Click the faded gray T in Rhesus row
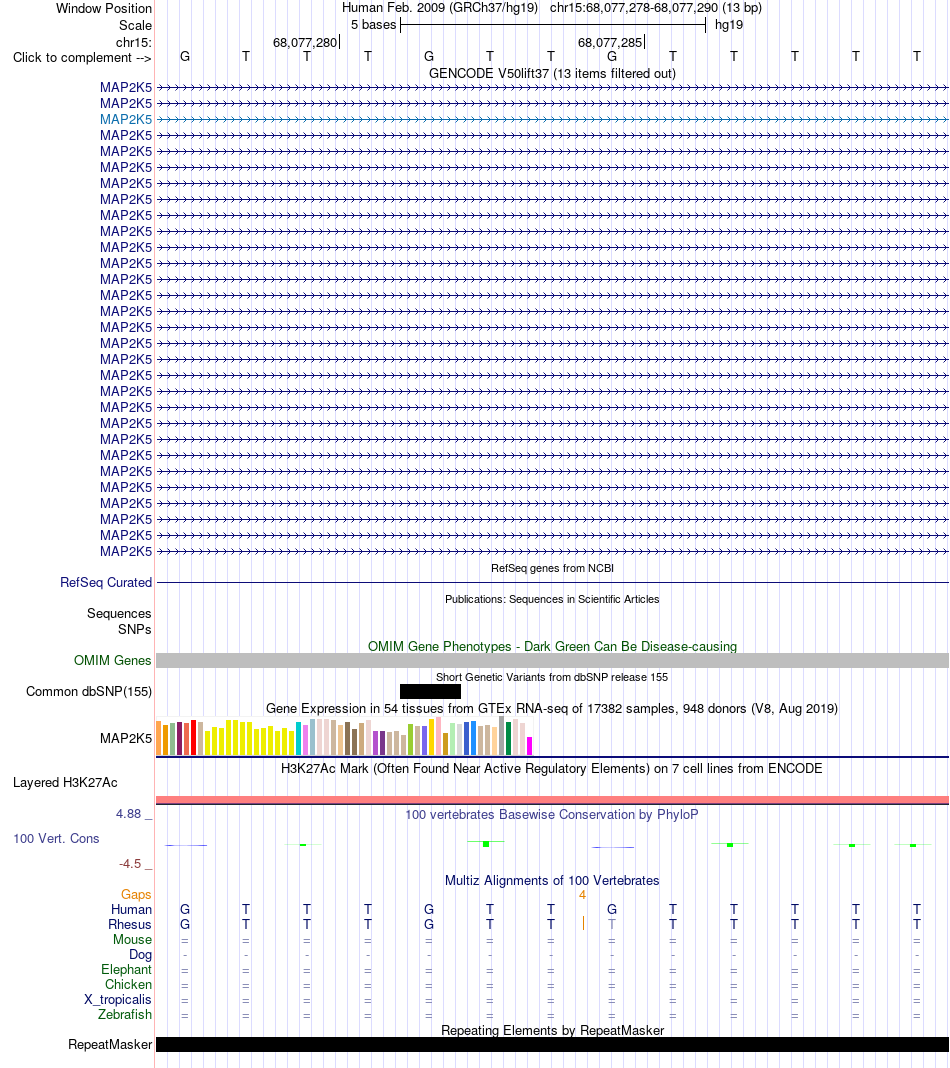 point(612,924)
